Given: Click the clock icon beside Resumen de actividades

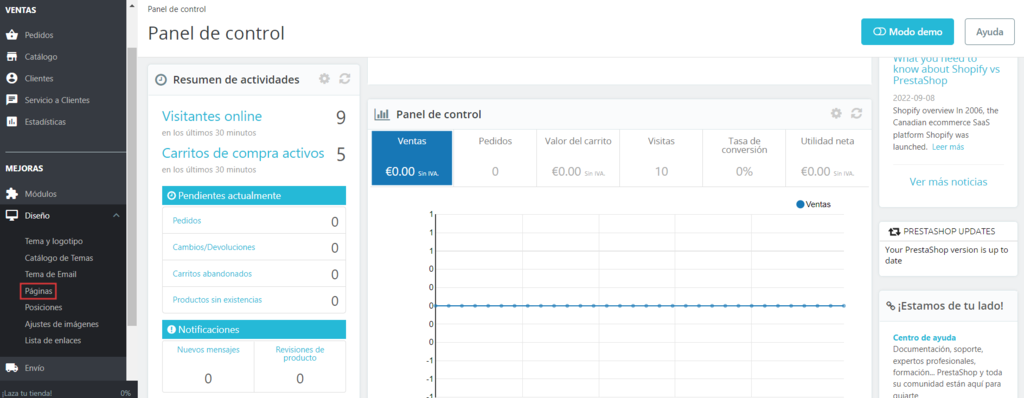Looking at the screenshot, I should click(161, 80).
